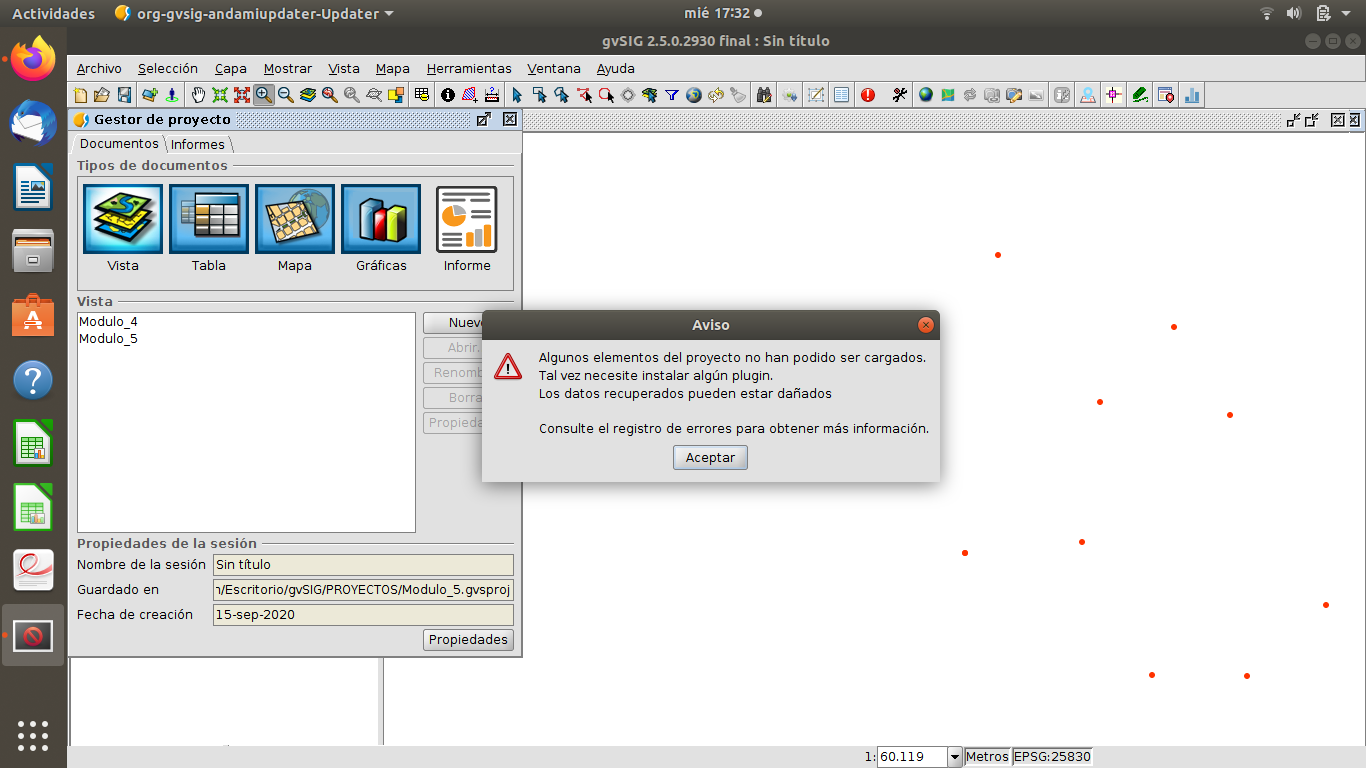Switch to the Documentos tab
1366x768 pixels.
click(x=119, y=144)
